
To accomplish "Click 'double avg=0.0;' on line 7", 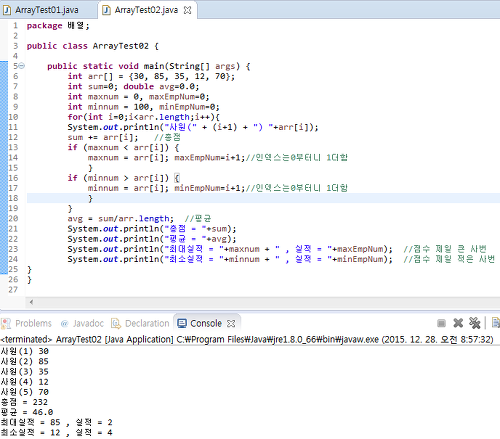I will (161, 86).
